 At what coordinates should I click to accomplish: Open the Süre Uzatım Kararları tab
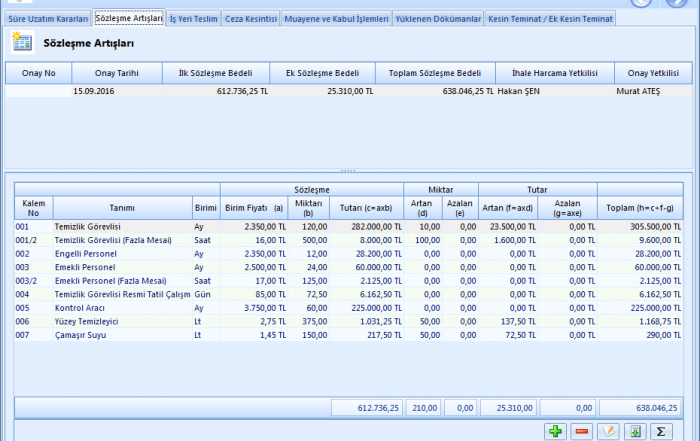(x=47, y=19)
